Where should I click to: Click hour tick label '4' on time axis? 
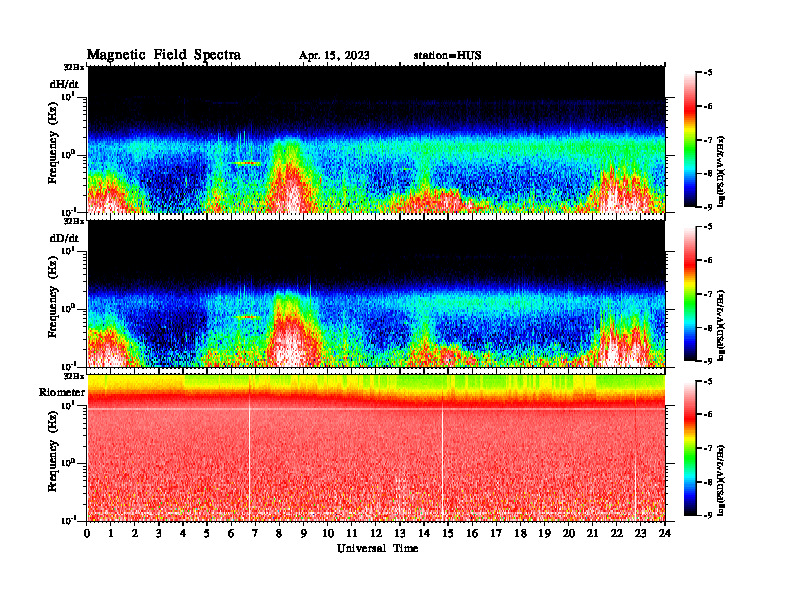(183, 533)
